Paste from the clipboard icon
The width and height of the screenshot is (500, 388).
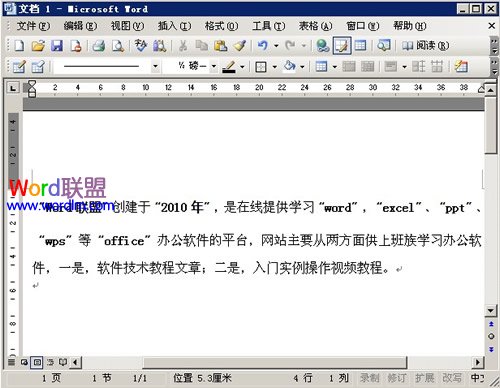coord(220,46)
